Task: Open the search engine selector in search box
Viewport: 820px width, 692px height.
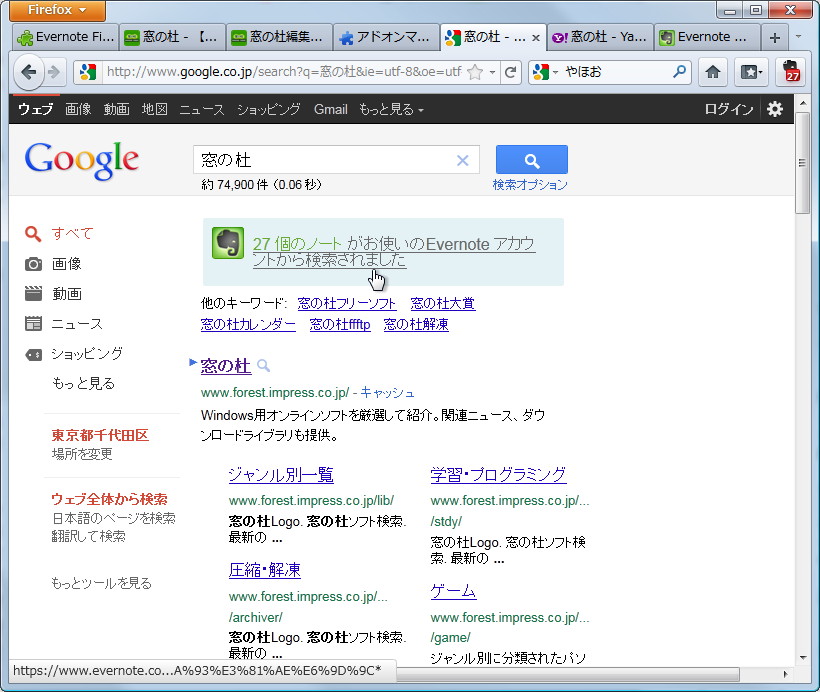Action: [x=542, y=72]
